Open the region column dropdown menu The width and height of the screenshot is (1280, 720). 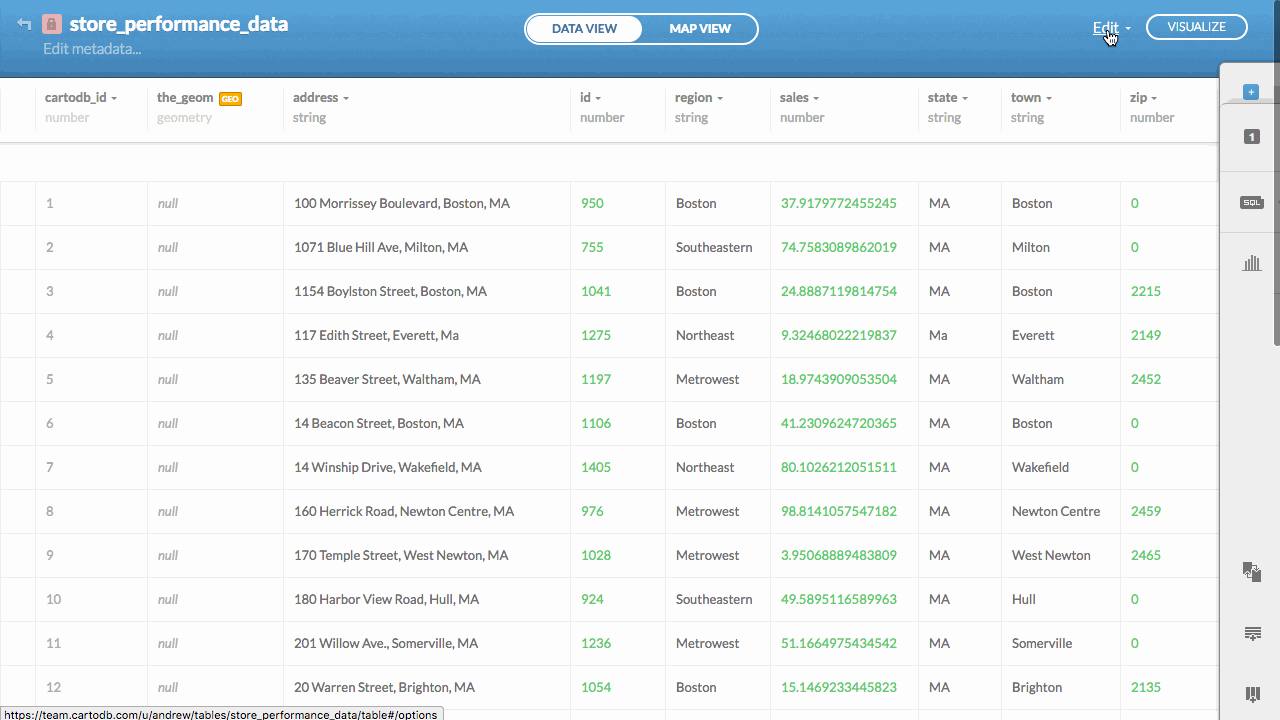coord(719,97)
